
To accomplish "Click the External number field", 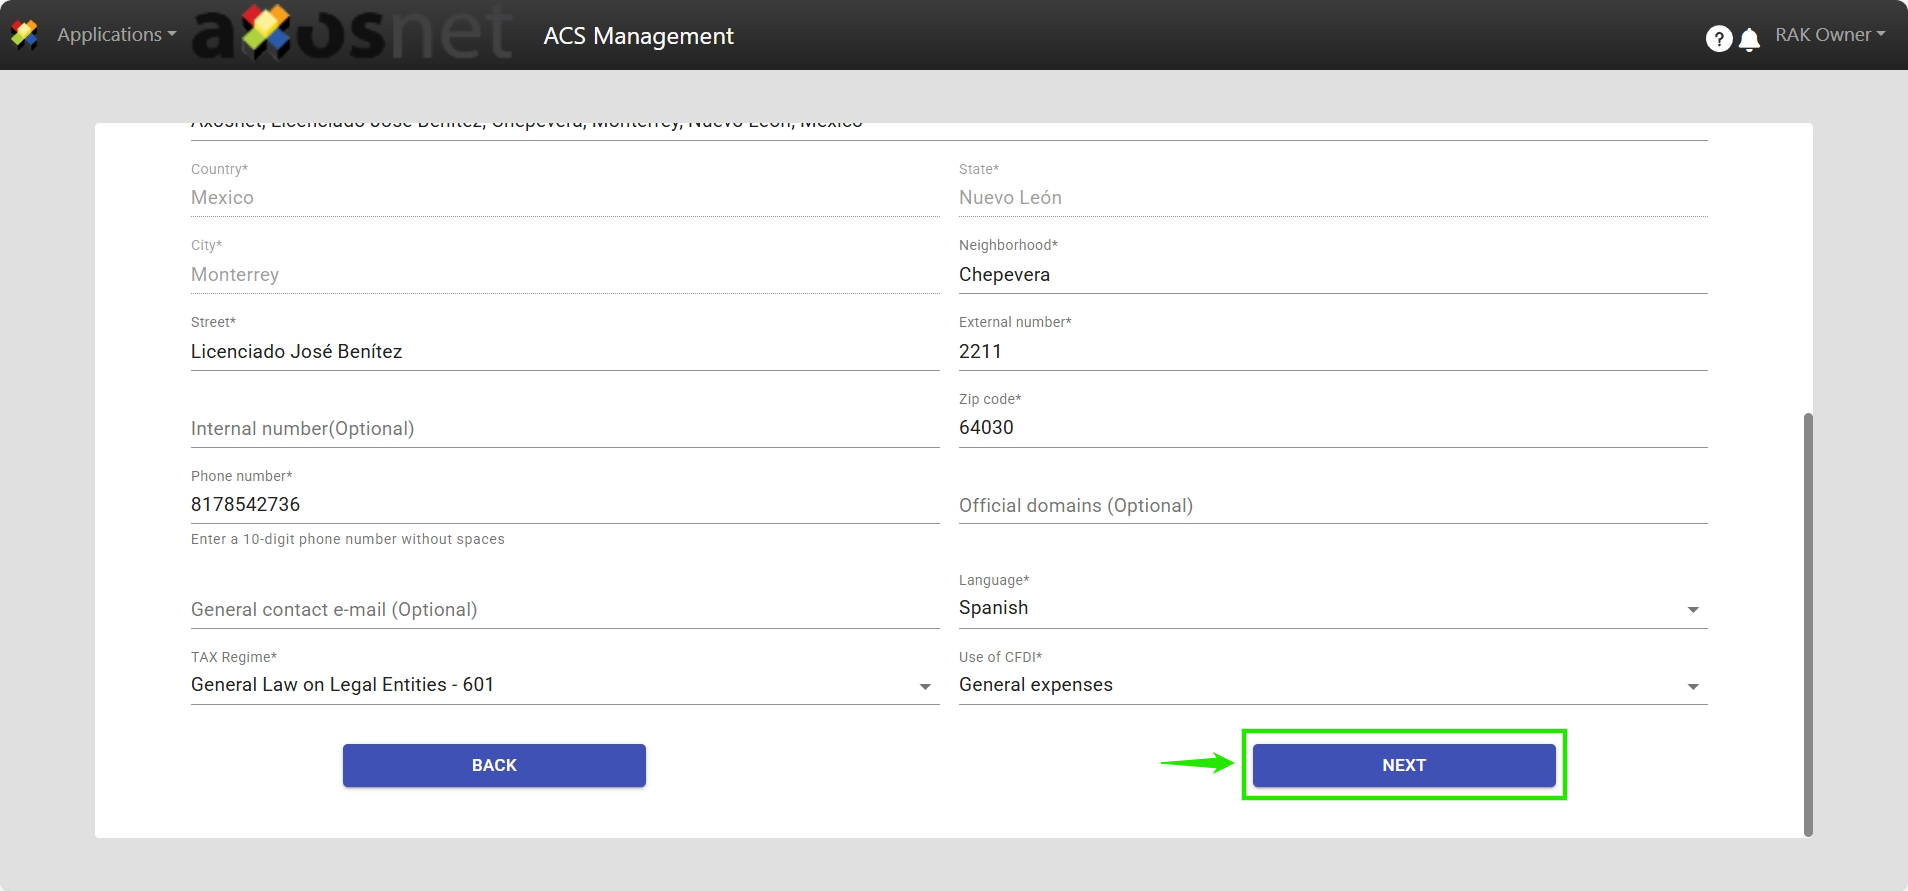I will pos(1332,352).
